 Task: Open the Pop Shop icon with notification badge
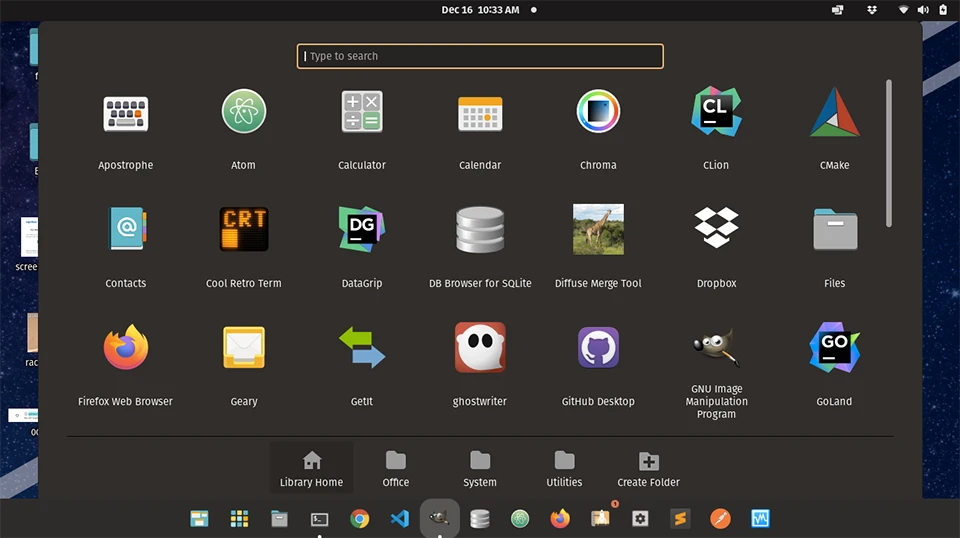click(x=601, y=518)
